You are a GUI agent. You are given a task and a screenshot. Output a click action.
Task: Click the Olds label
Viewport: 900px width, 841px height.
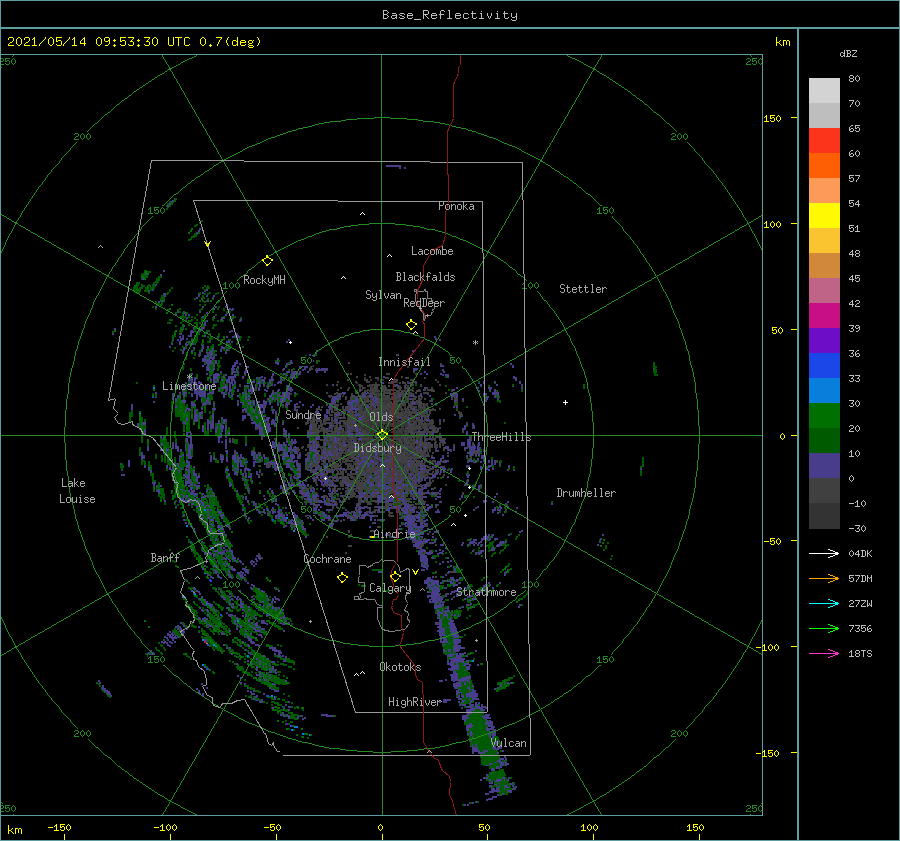(x=381, y=417)
